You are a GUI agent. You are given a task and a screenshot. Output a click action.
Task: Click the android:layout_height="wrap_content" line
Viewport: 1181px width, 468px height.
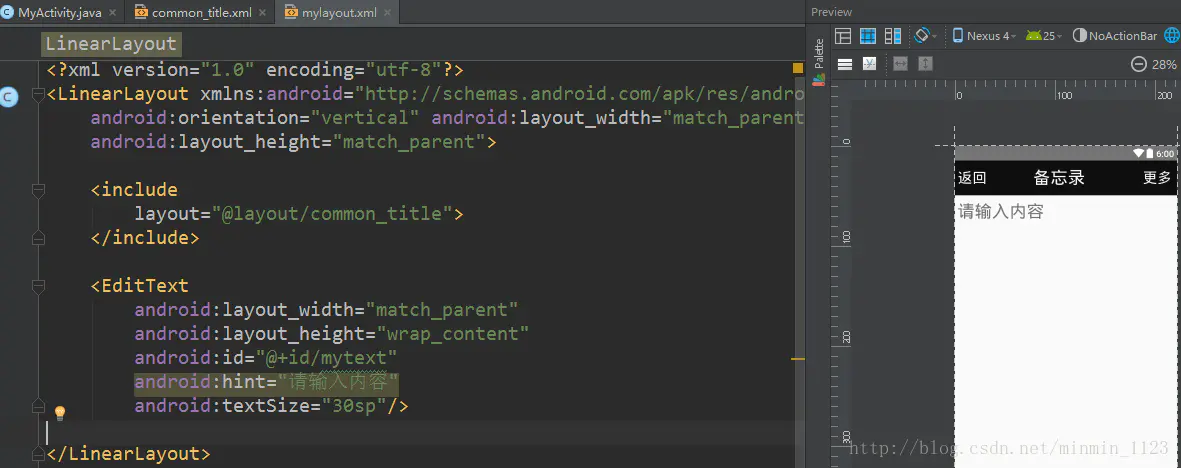331,334
